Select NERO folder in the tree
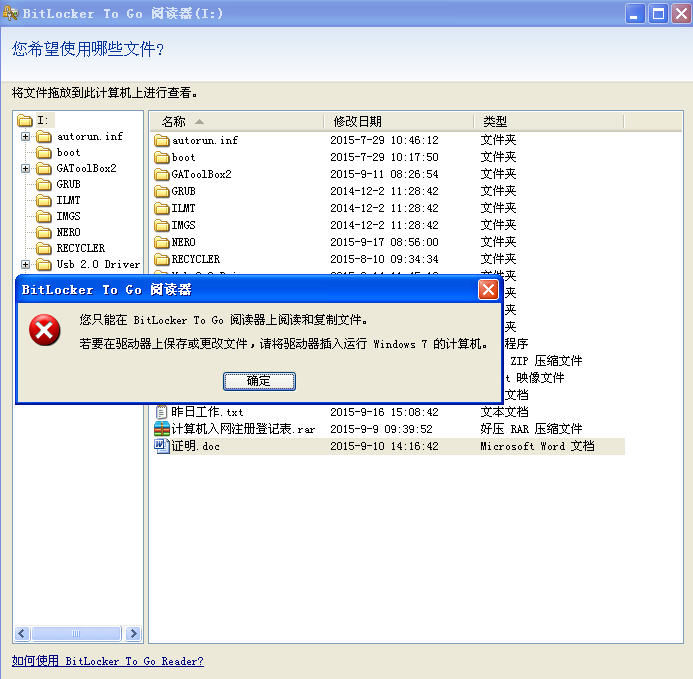 [x=69, y=232]
